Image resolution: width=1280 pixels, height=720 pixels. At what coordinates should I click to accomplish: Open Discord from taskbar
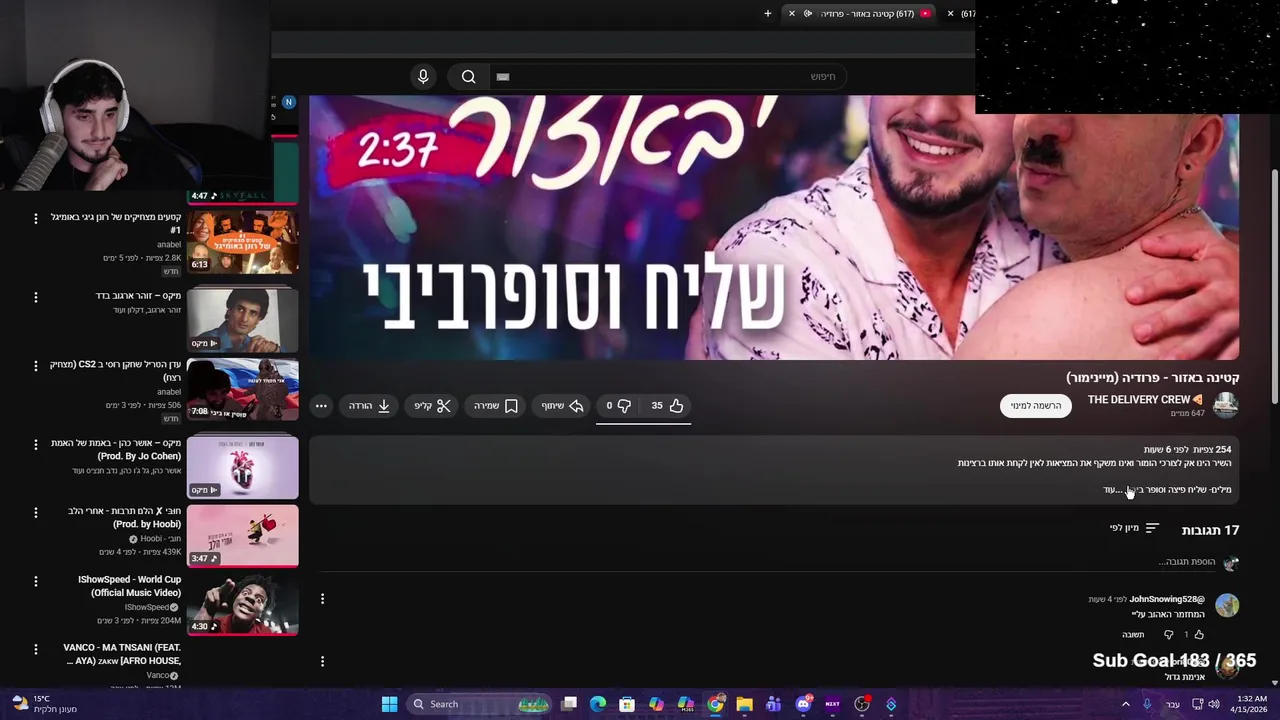coord(803,704)
